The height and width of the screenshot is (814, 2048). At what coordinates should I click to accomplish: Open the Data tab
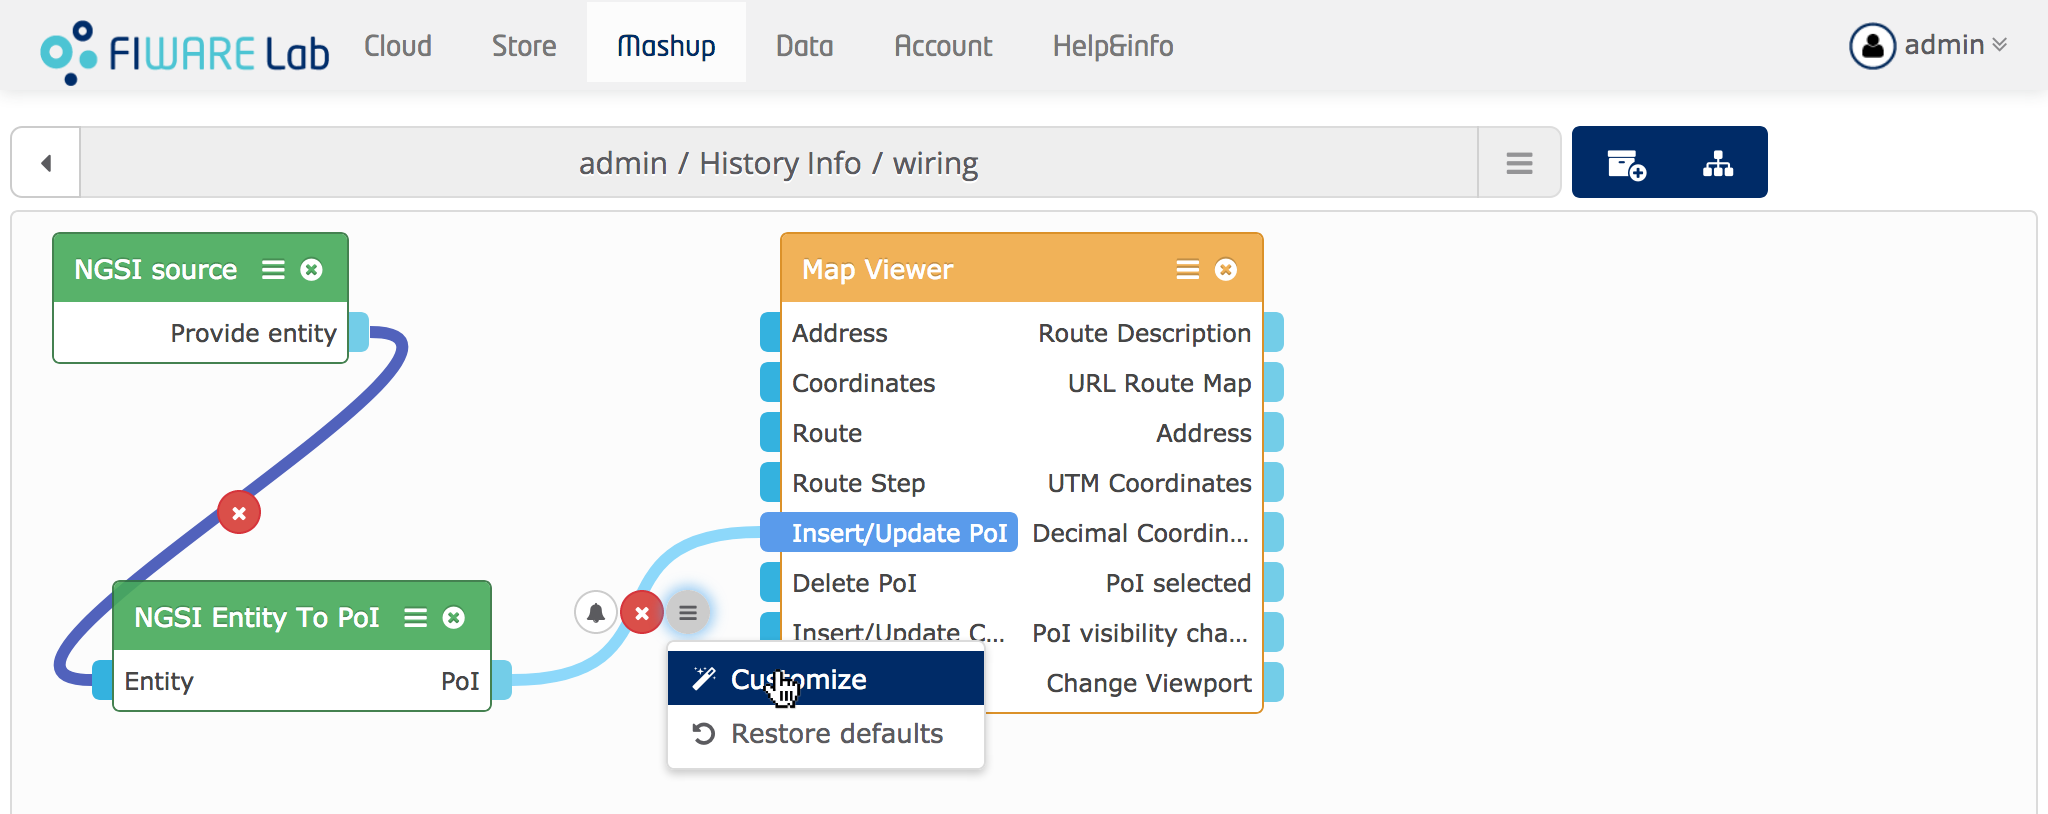[x=804, y=46]
